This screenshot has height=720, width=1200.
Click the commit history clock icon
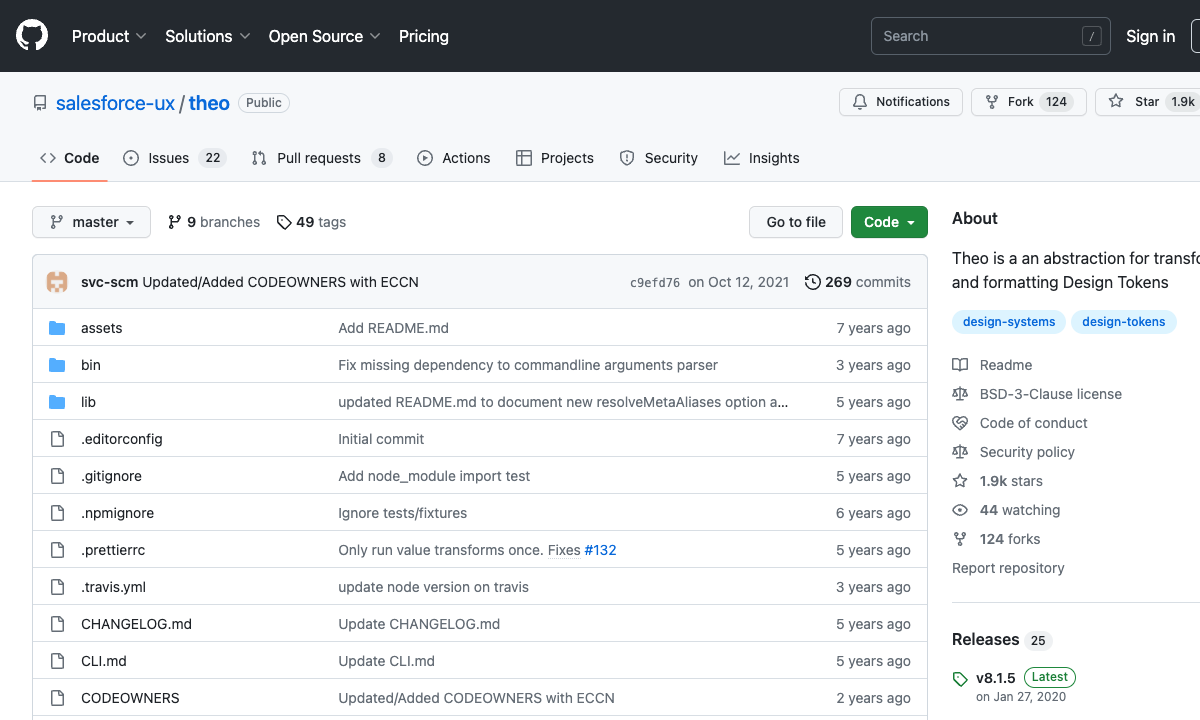[x=813, y=282]
